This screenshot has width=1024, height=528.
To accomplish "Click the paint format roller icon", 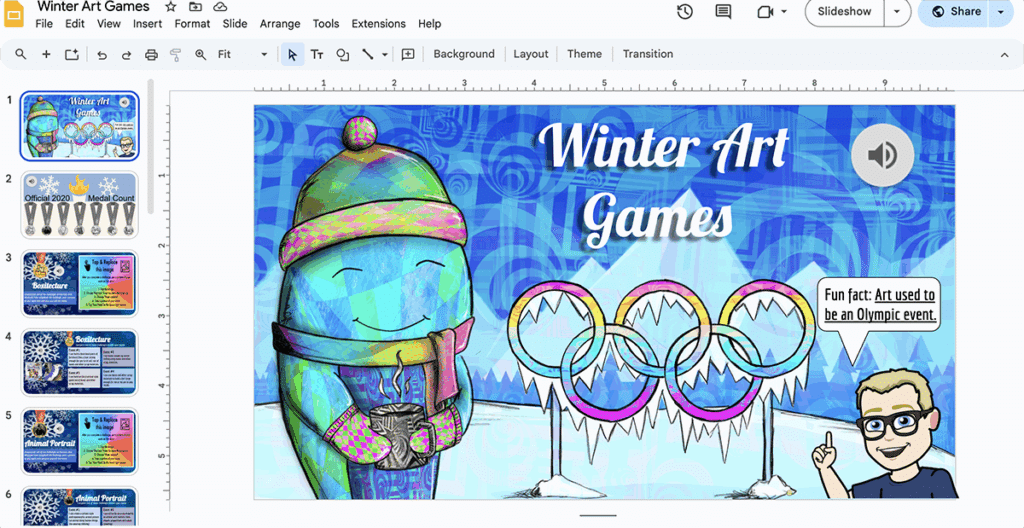I will pyautogui.click(x=175, y=55).
